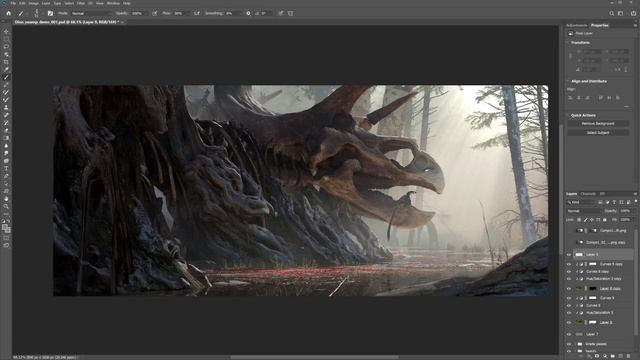Viewport: 640px width, 360px height.
Task: Select the Rectangular Marquee tool
Action: [6, 39]
